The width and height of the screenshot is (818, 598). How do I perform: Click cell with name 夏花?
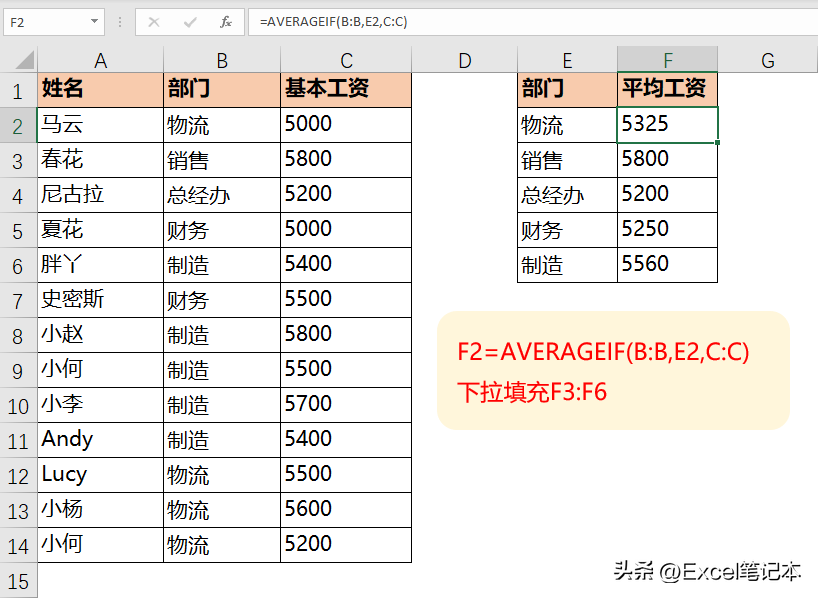coord(100,230)
